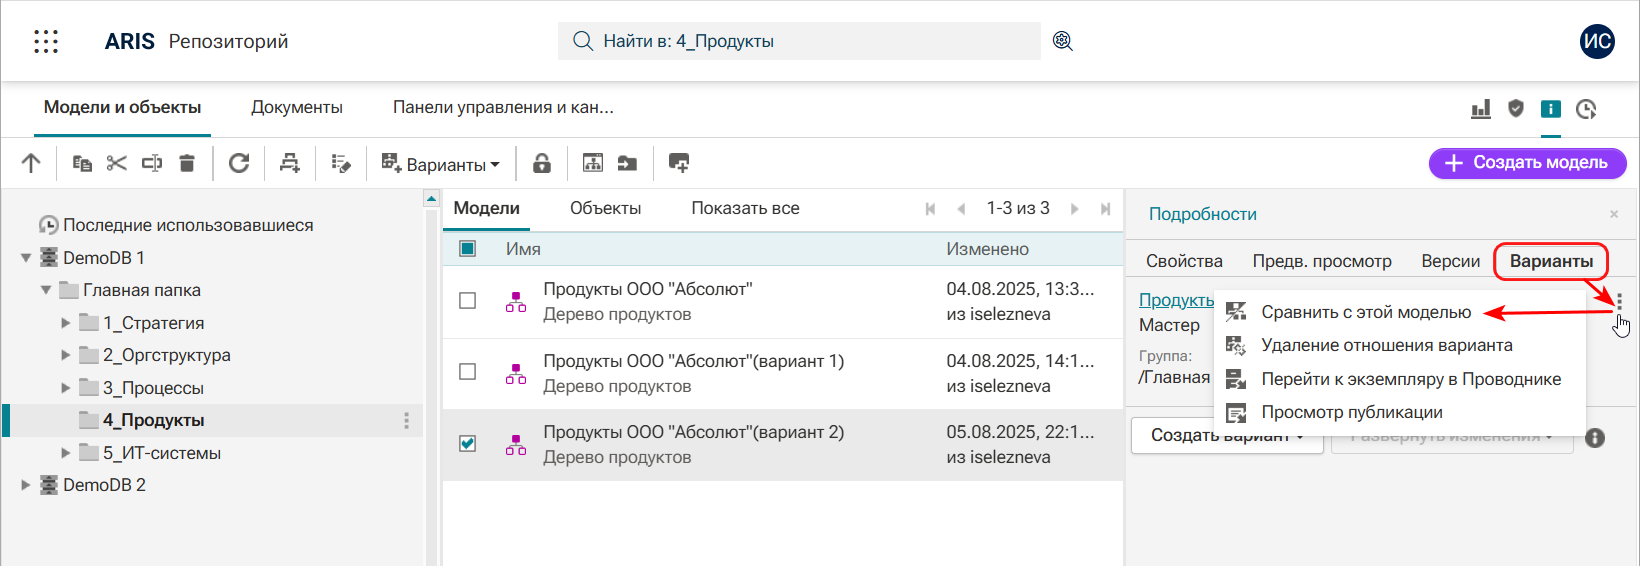Click the move to folder icon
Screen dimensions: 1640x566
[x=628, y=163]
